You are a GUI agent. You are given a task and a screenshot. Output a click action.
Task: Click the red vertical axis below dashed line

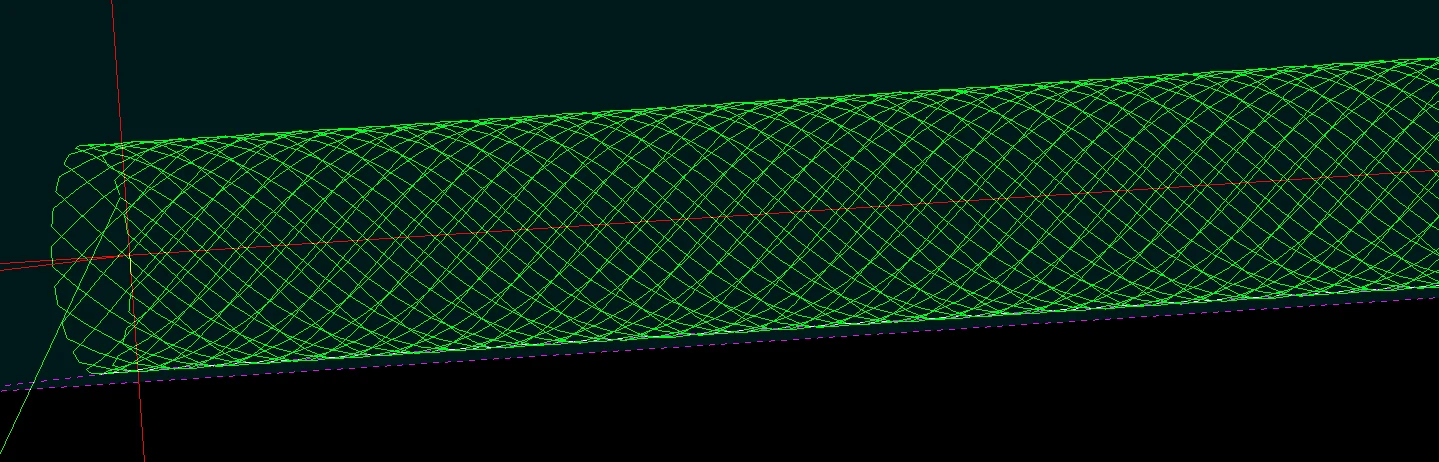tap(141, 420)
